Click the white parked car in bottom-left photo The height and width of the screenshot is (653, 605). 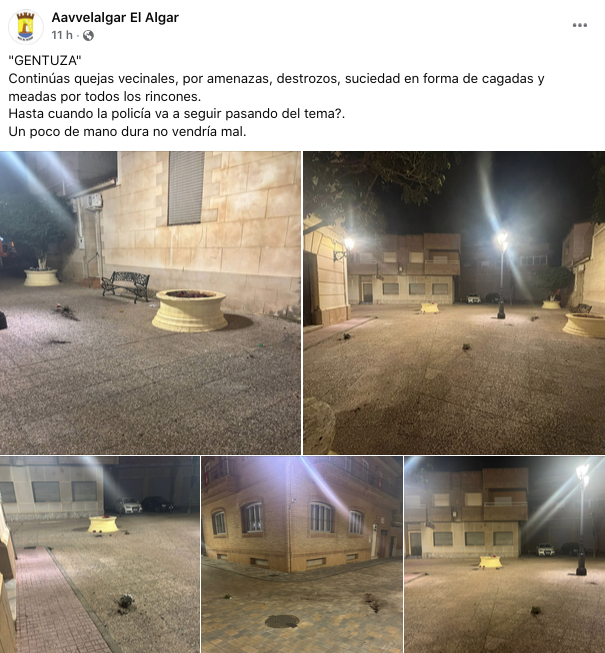click(128, 506)
